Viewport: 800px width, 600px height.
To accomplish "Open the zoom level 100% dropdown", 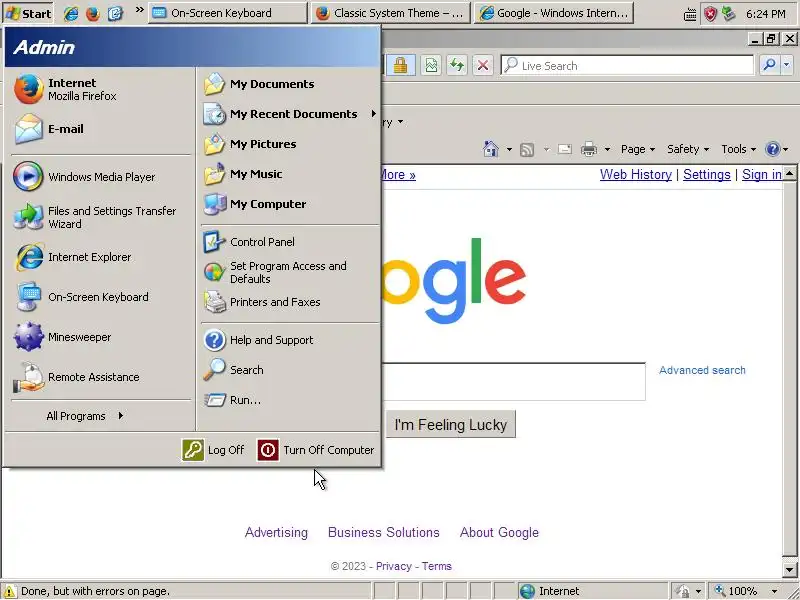I will point(774,591).
